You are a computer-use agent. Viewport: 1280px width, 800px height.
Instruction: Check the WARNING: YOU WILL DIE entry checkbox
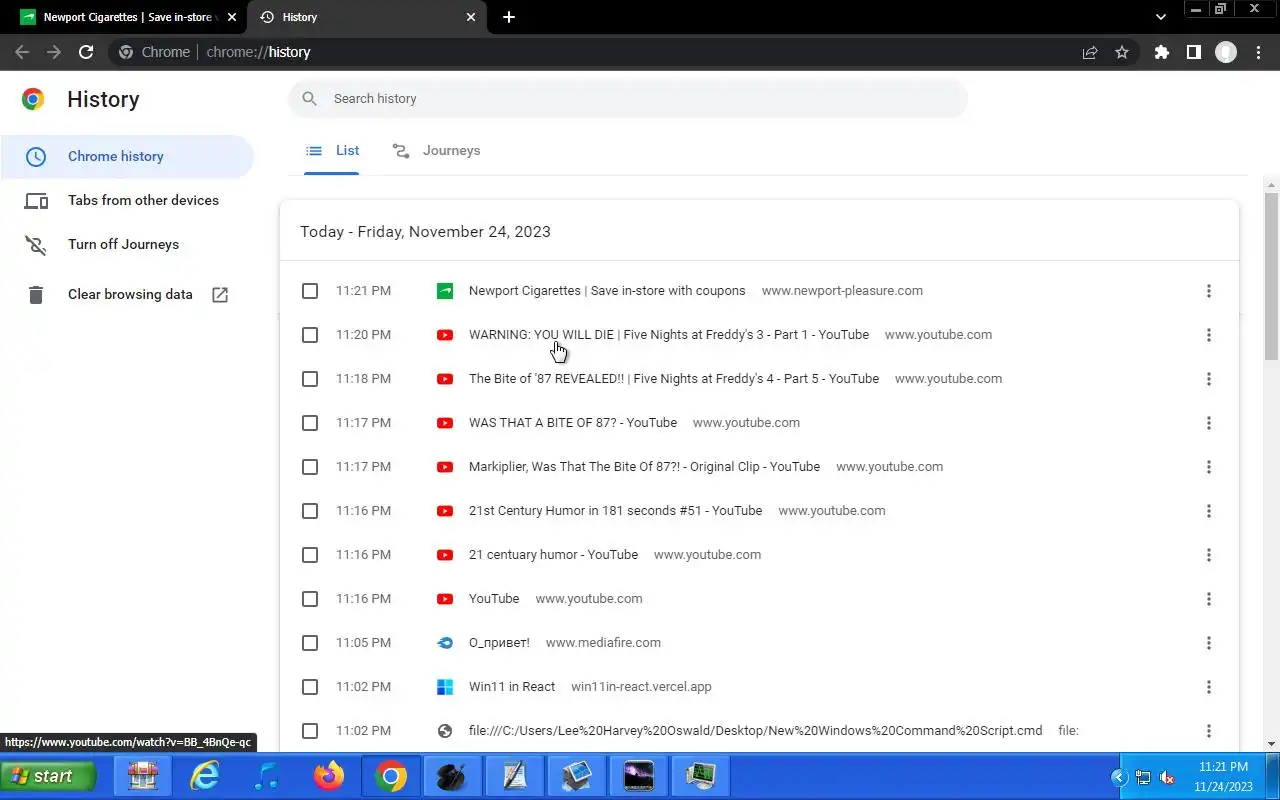pos(310,335)
